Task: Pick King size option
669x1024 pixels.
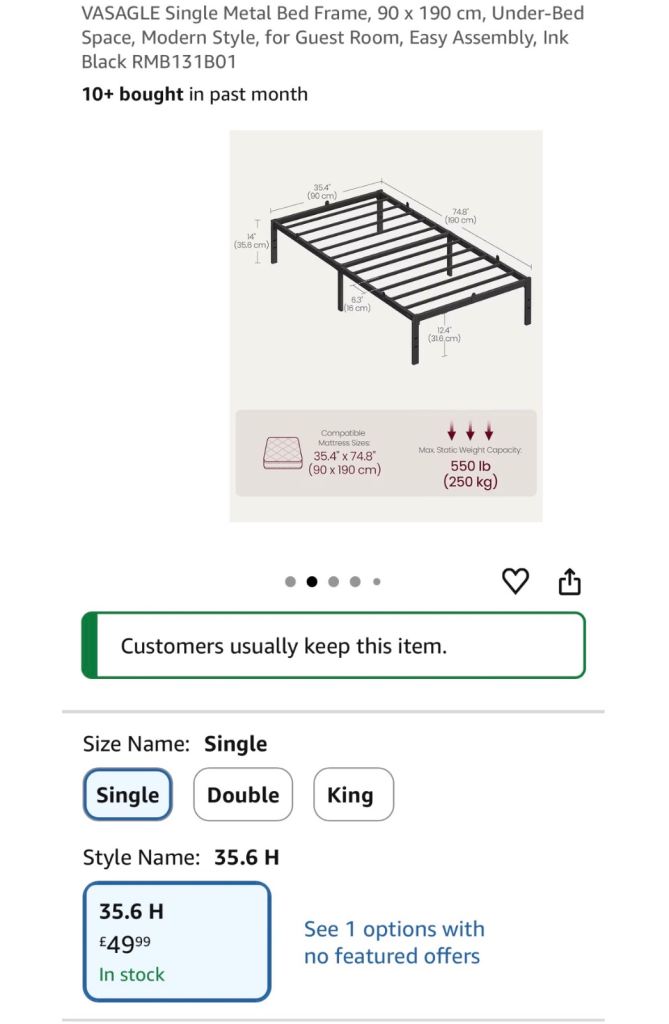Action: click(x=350, y=795)
